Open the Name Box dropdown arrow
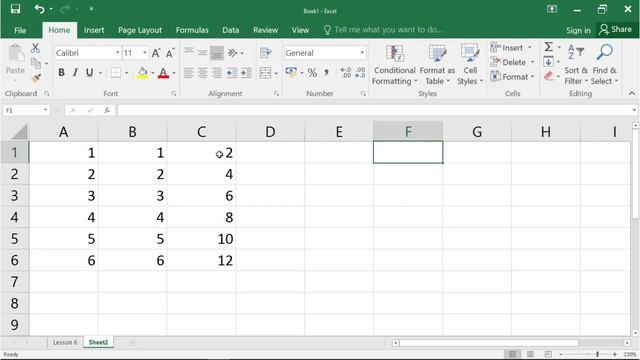 (x=45, y=110)
